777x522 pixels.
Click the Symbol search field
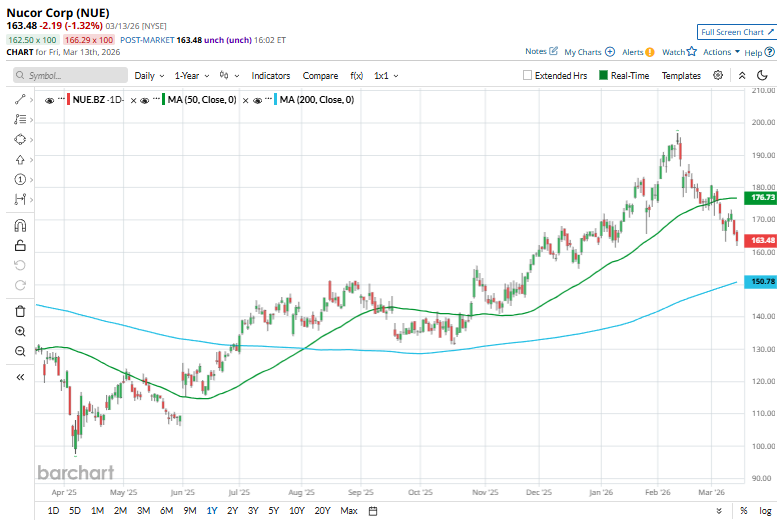coord(70,75)
